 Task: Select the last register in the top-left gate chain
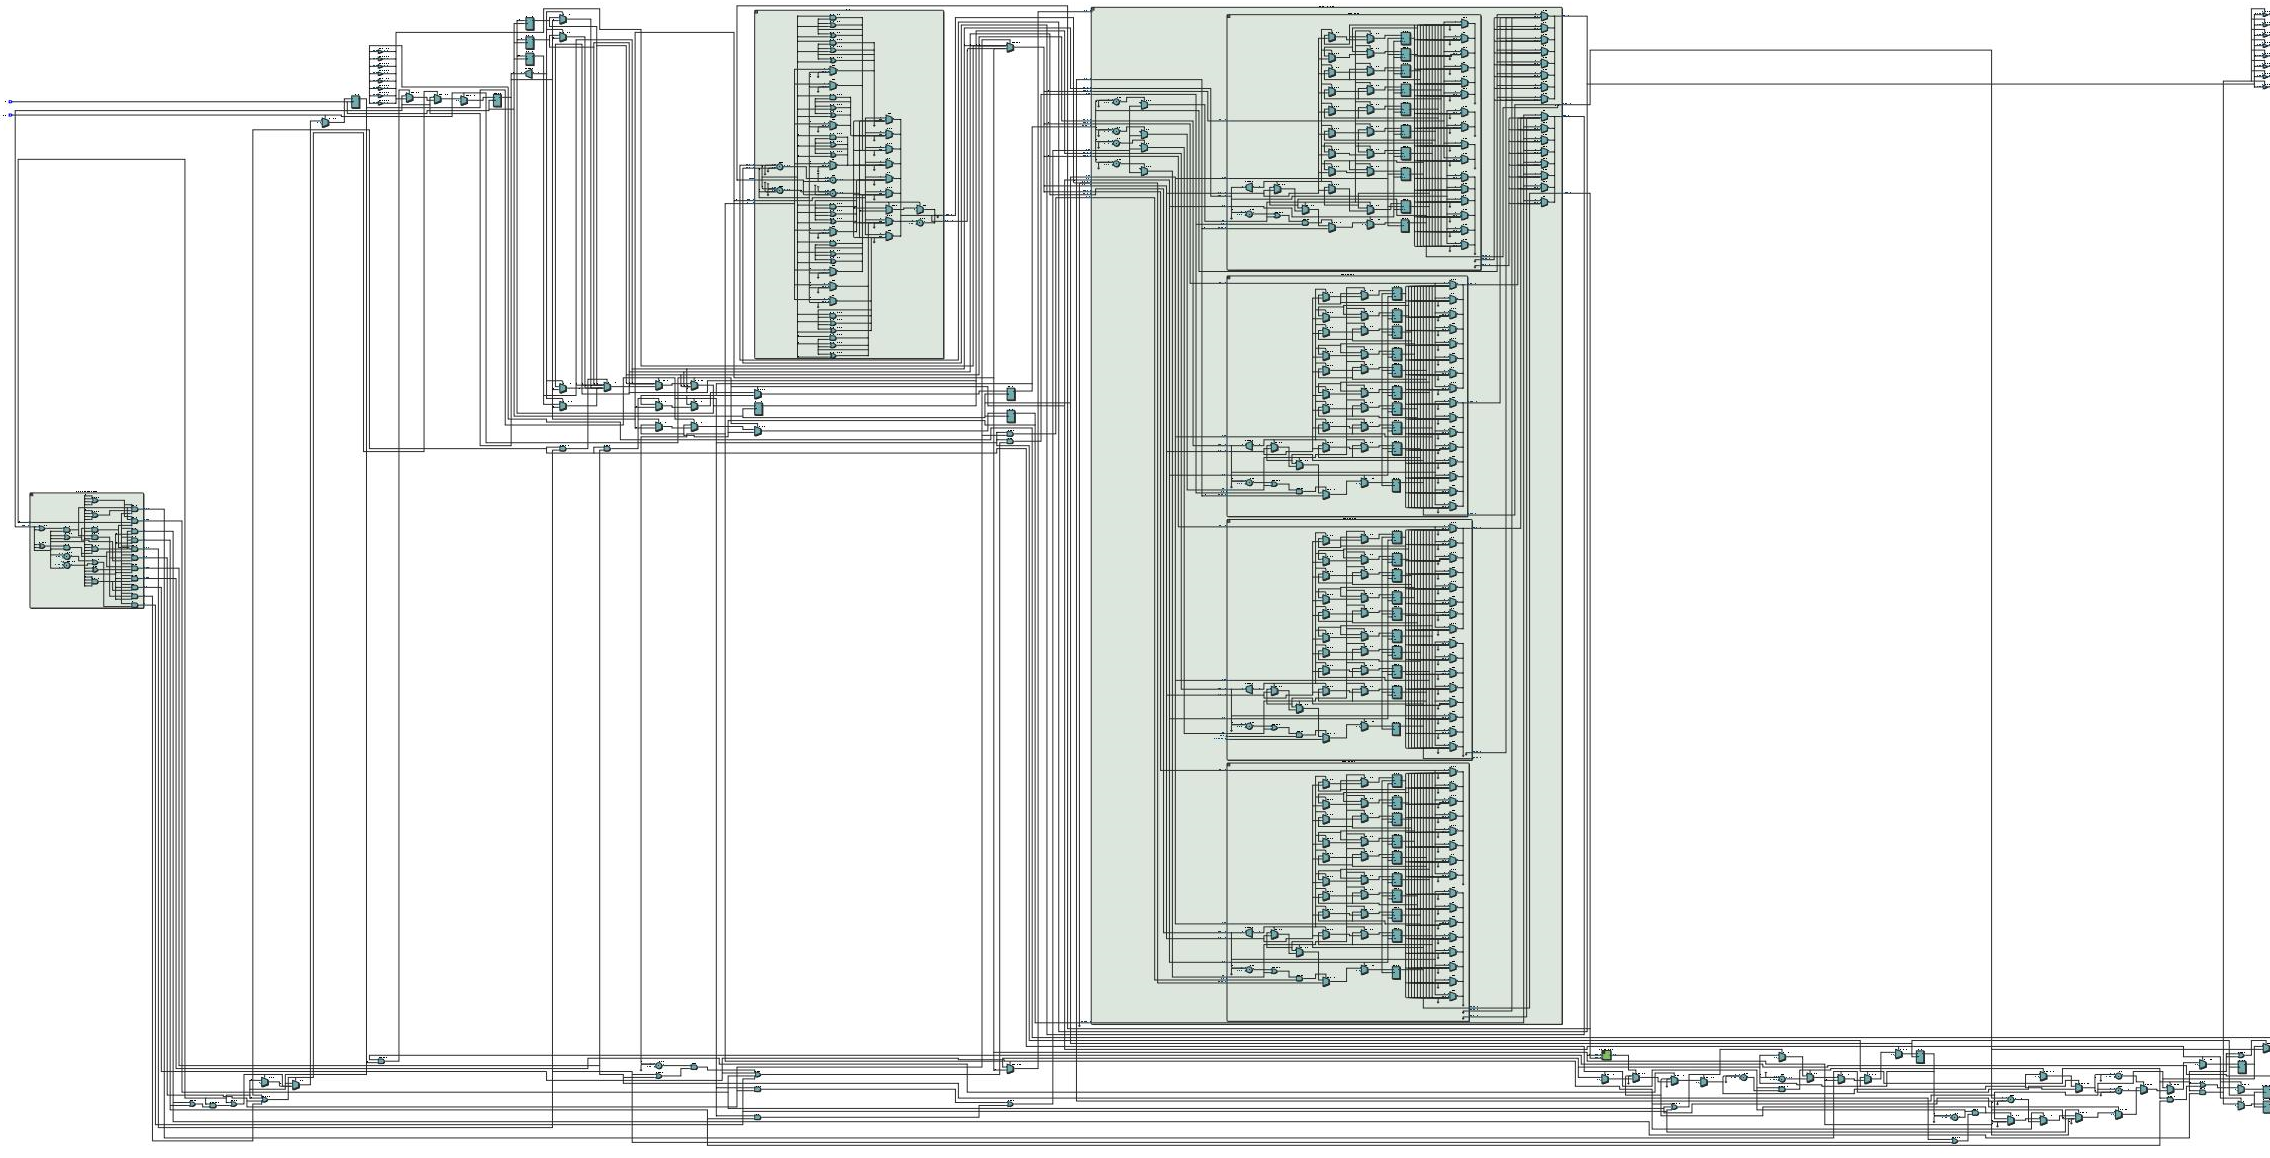tap(496, 100)
